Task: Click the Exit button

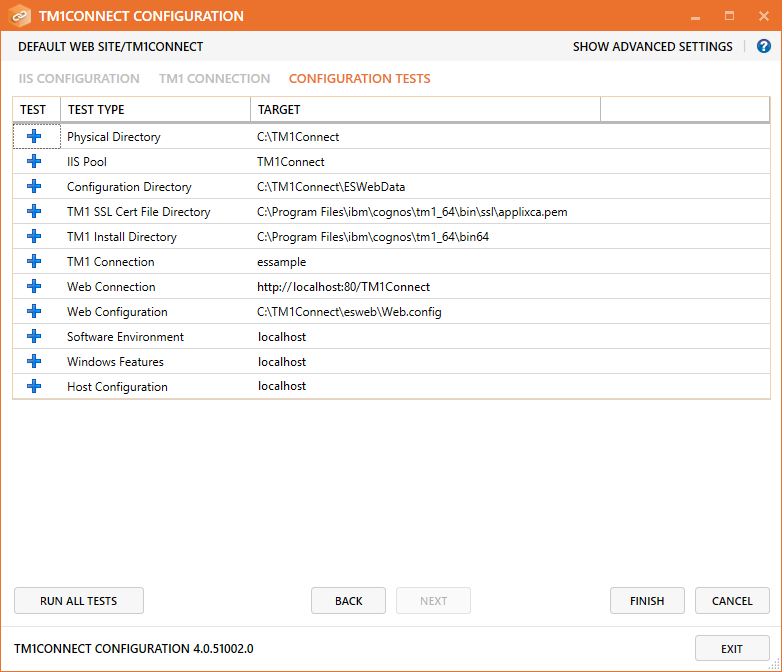Action: 732,649
